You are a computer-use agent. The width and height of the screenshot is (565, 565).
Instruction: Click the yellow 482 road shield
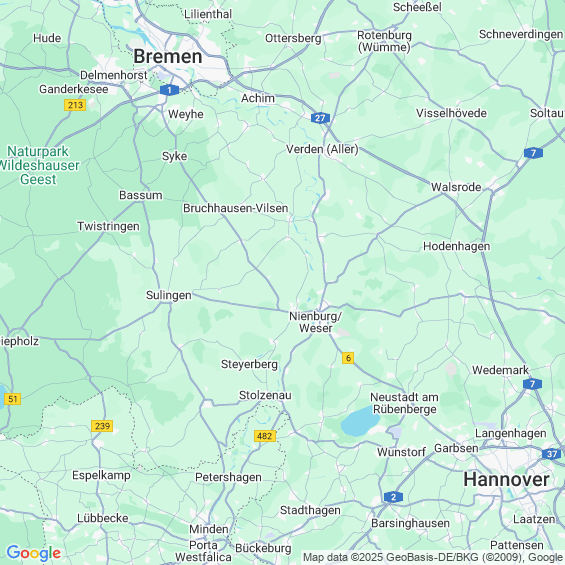point(265,436)
